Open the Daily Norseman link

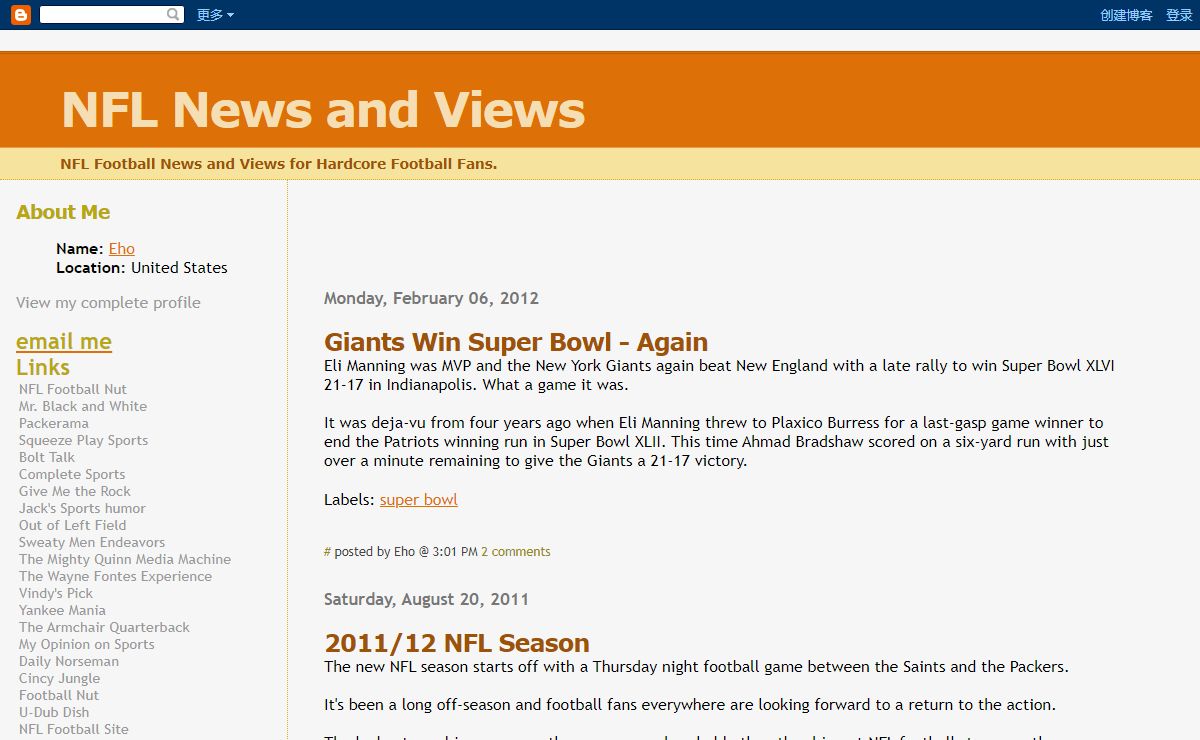pos(69,661)
